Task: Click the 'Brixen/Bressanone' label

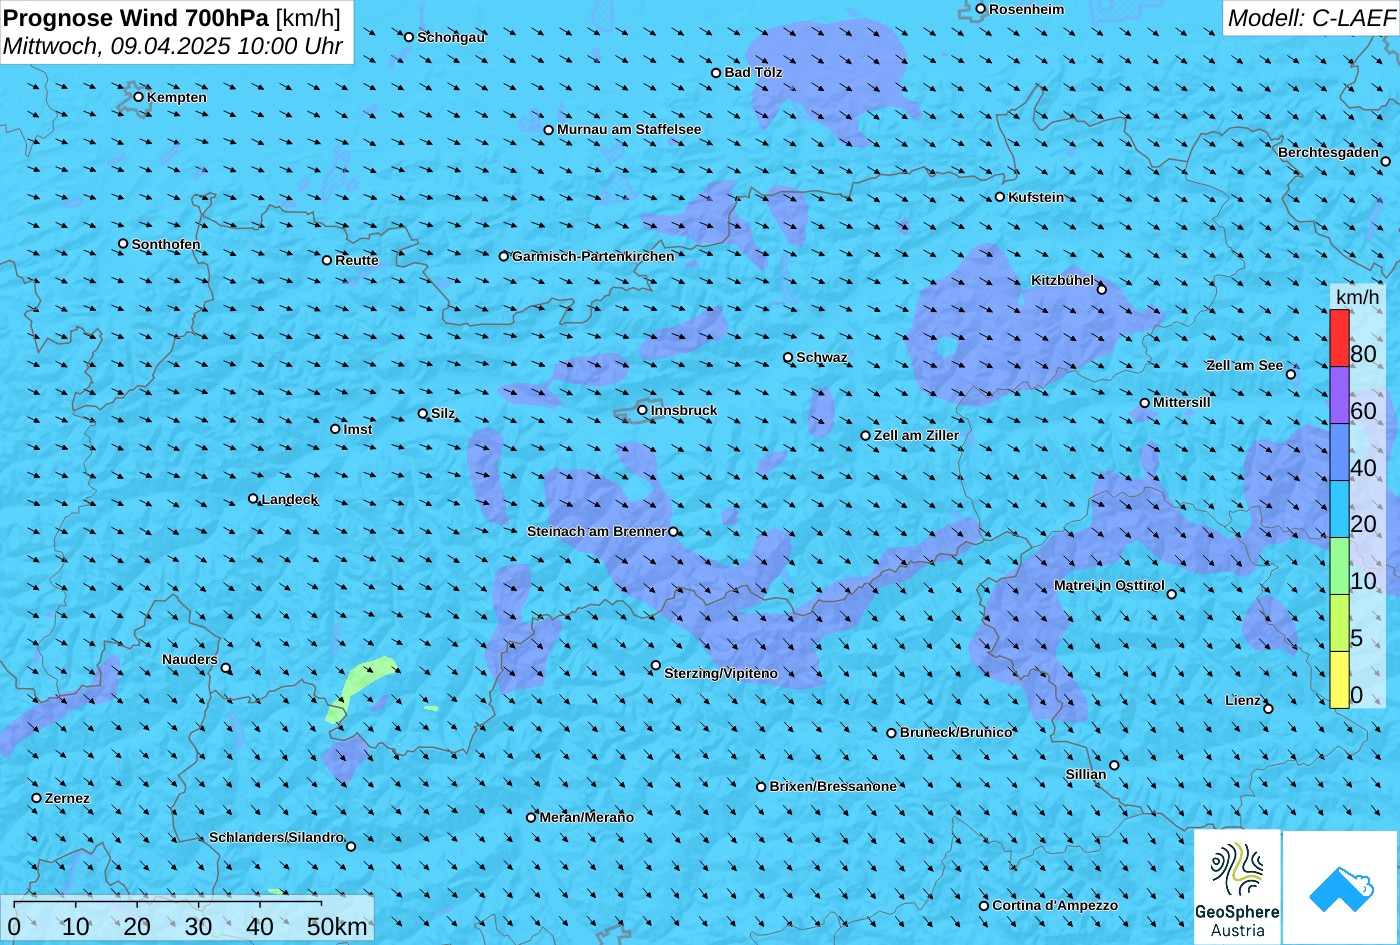Action: coord(833,787)
